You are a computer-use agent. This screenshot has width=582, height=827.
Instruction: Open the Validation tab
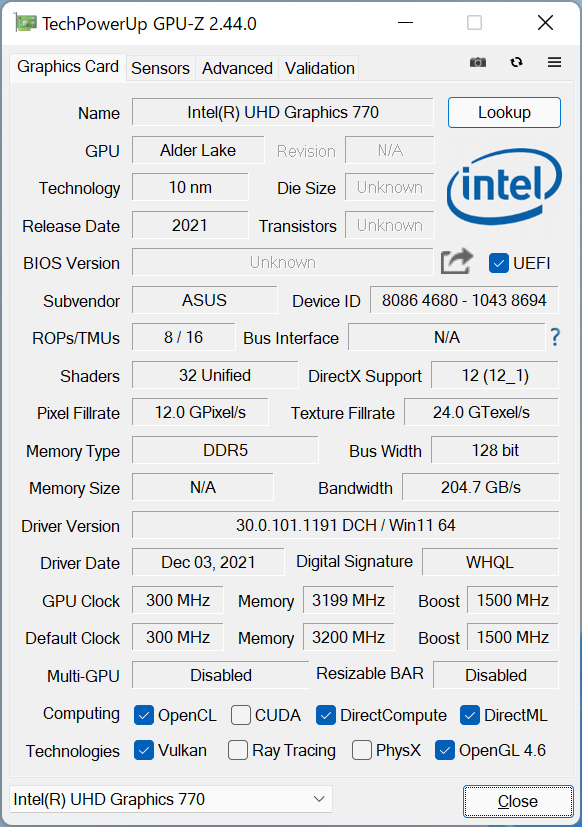point(319,68)
